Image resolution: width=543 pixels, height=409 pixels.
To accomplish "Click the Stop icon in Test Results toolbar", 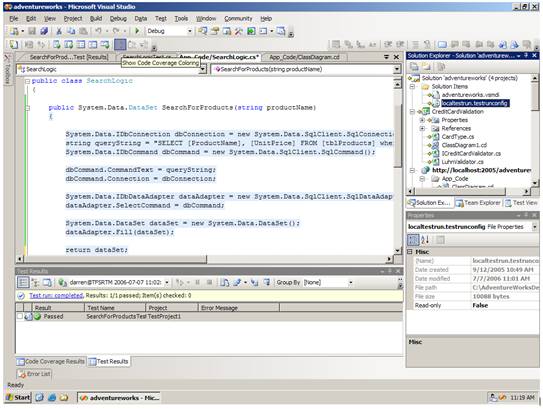I will (210, 283).
